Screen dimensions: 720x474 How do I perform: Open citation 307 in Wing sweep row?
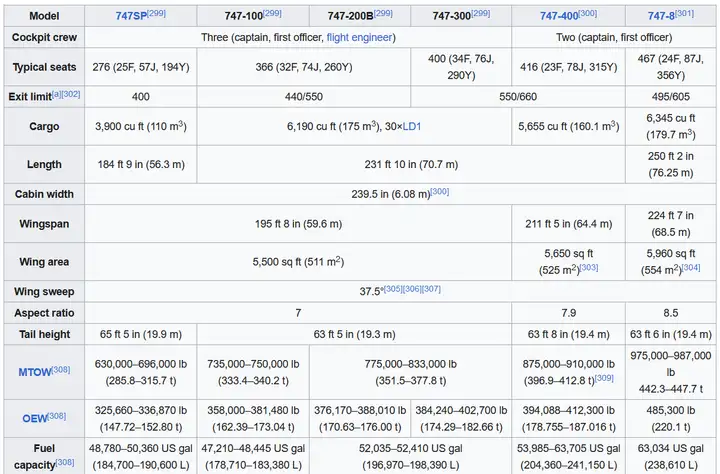(431, 289)
